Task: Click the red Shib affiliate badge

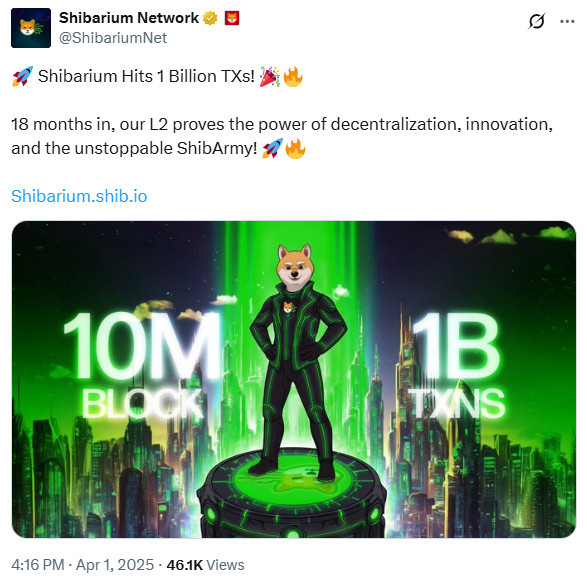Action: pos(232,18)
